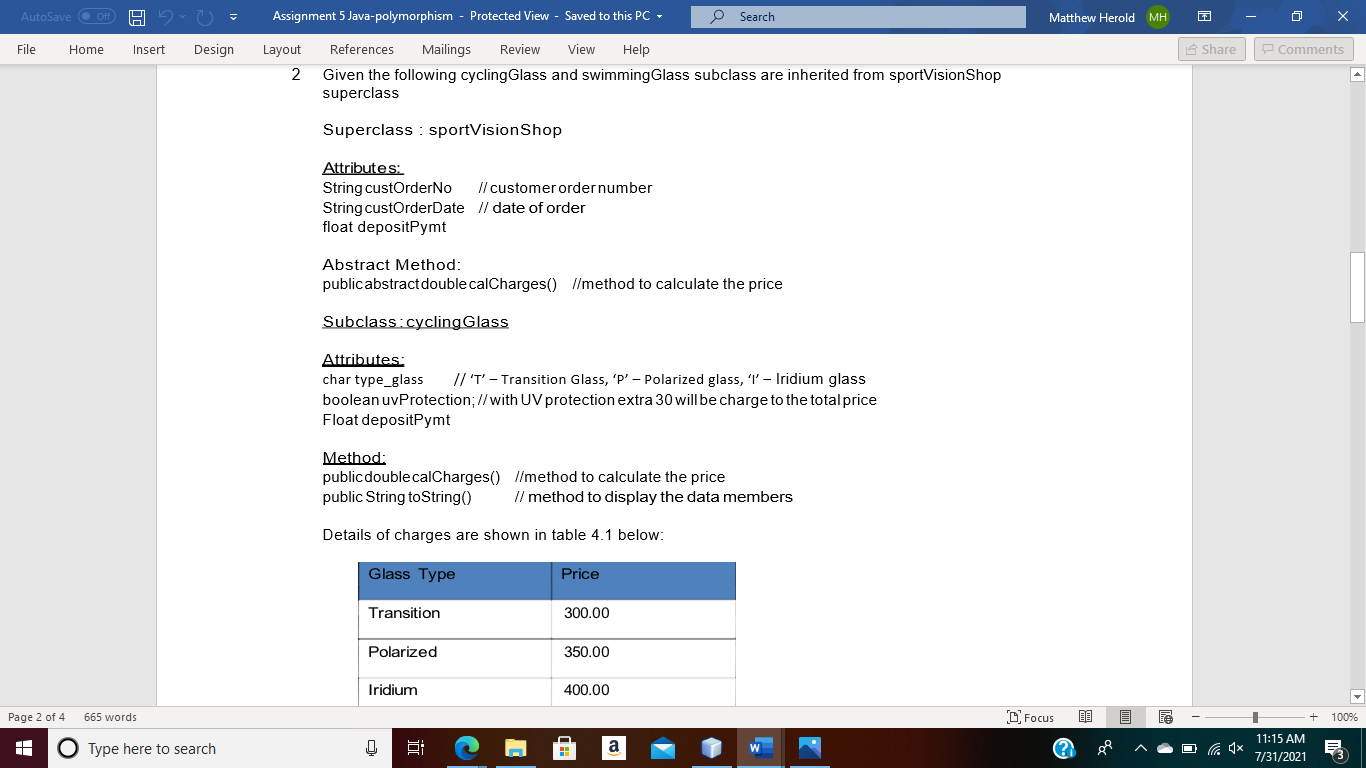Image resolution: width=1366 pixels, height=768 pixels.
Task: Toggle Print Layout view
Action: coord(1125,716)
